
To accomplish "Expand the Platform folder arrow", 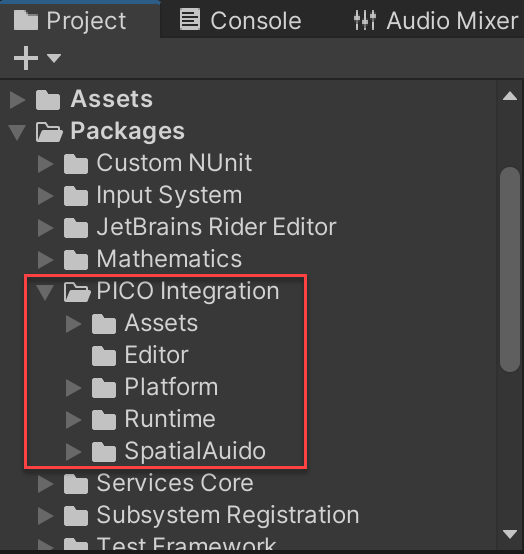I will tap(73, 388).
